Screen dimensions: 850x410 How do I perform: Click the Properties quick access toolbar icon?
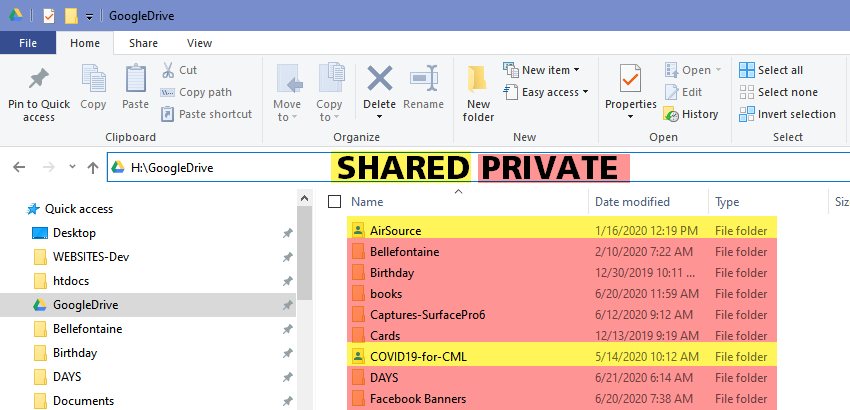click(49, 16)
